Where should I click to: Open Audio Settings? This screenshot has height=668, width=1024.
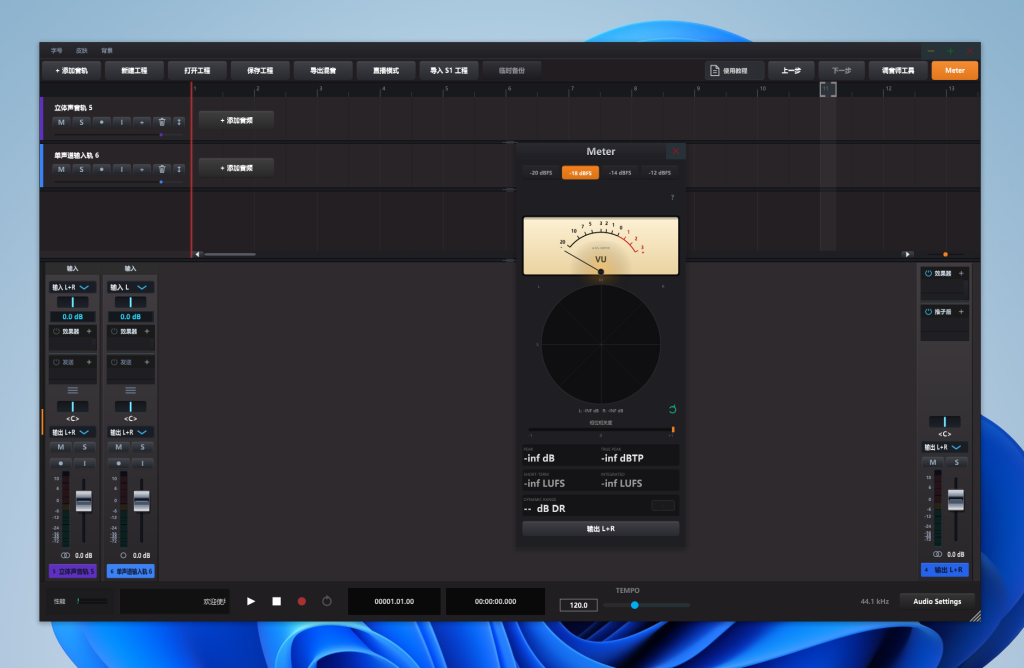pos(937,601)
